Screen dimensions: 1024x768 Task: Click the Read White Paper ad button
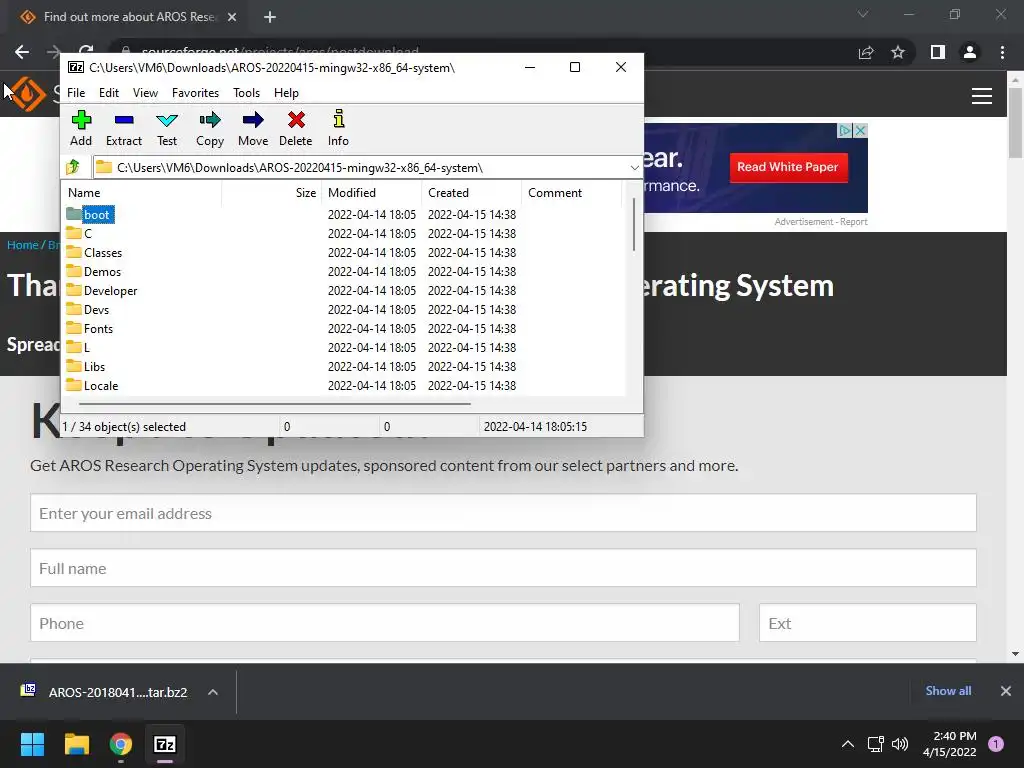[x=788, y=167]
